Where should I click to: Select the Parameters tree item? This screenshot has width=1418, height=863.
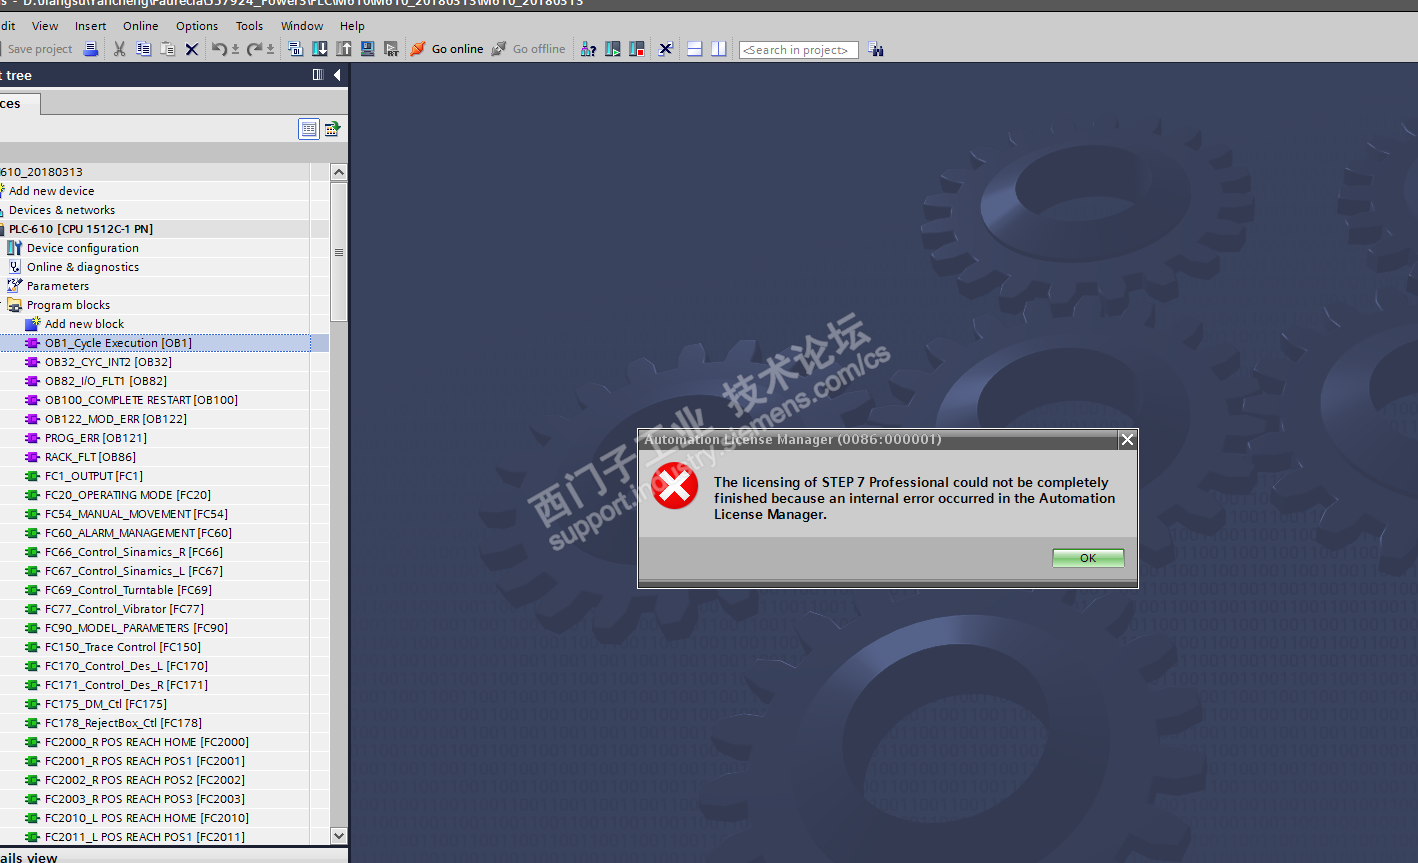pos(57,286)
